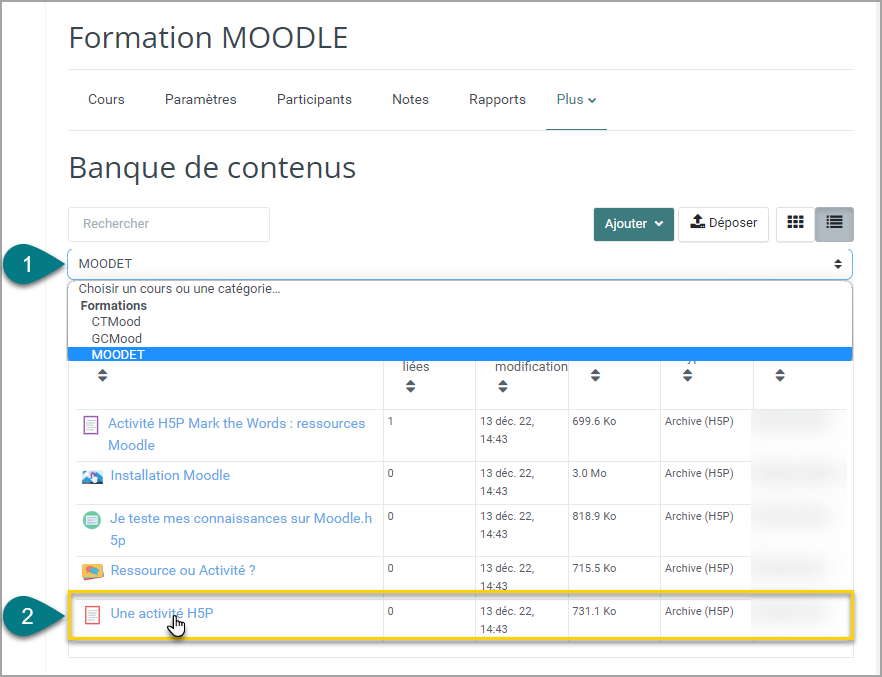Open the Rapports tab

(497, 100)
